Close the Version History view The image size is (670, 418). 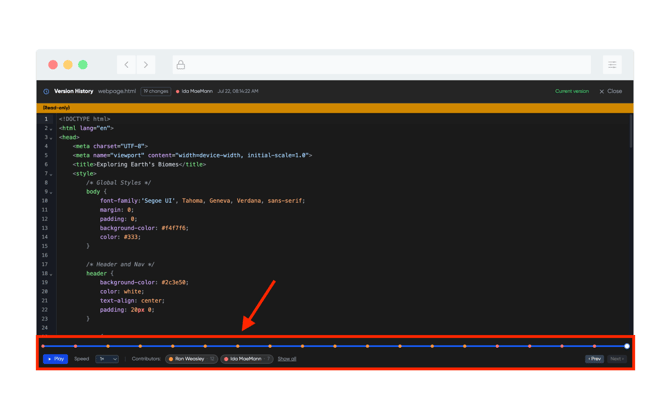click(611, 91)
